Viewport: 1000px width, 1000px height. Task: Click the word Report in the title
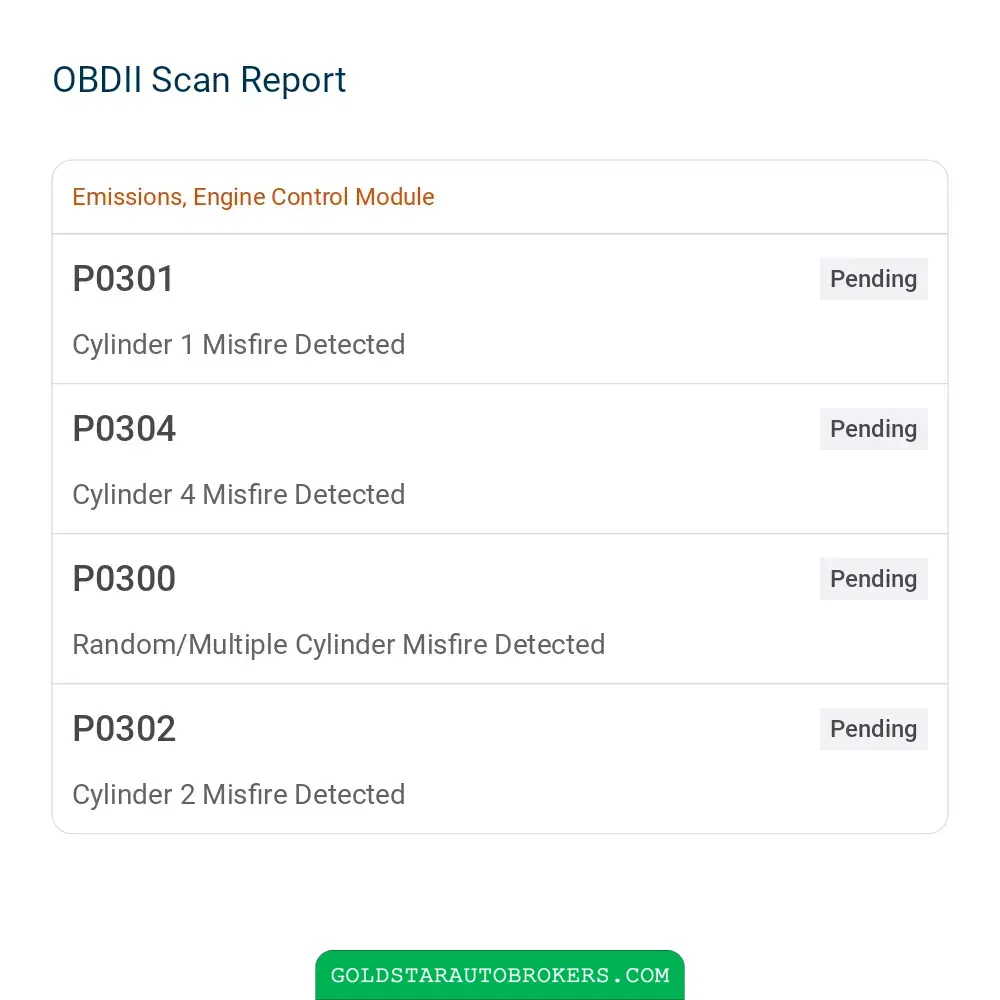tap(293, 82)
